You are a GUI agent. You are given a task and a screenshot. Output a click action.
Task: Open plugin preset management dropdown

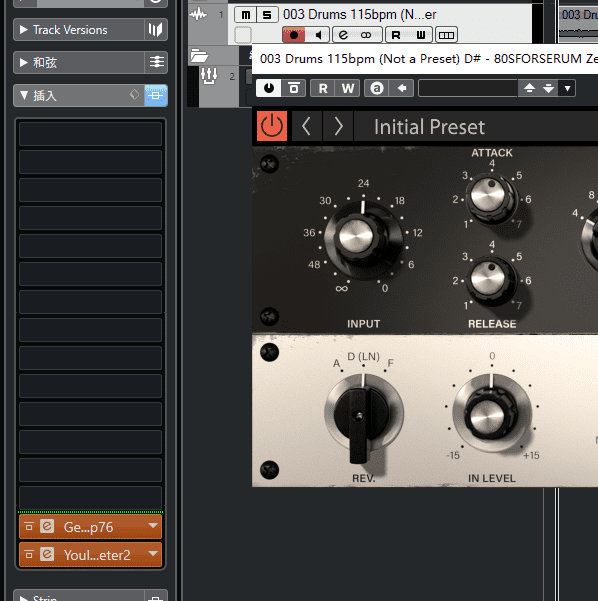pos(567,88)
